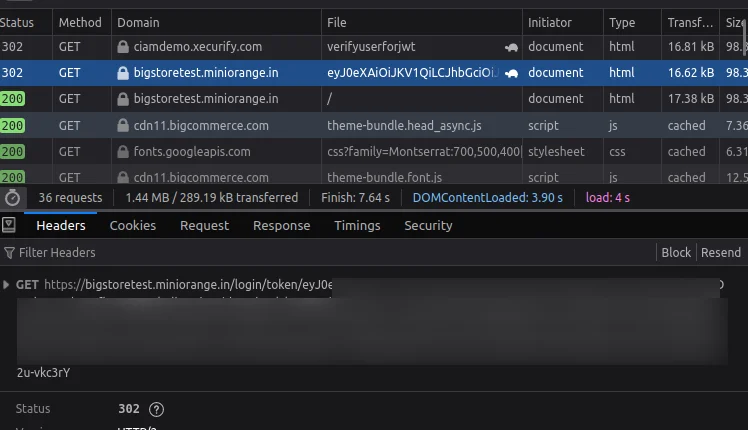Click the lock icon for fonts.googleapis.com
The image size is (748, 430).
pos(123,152)
